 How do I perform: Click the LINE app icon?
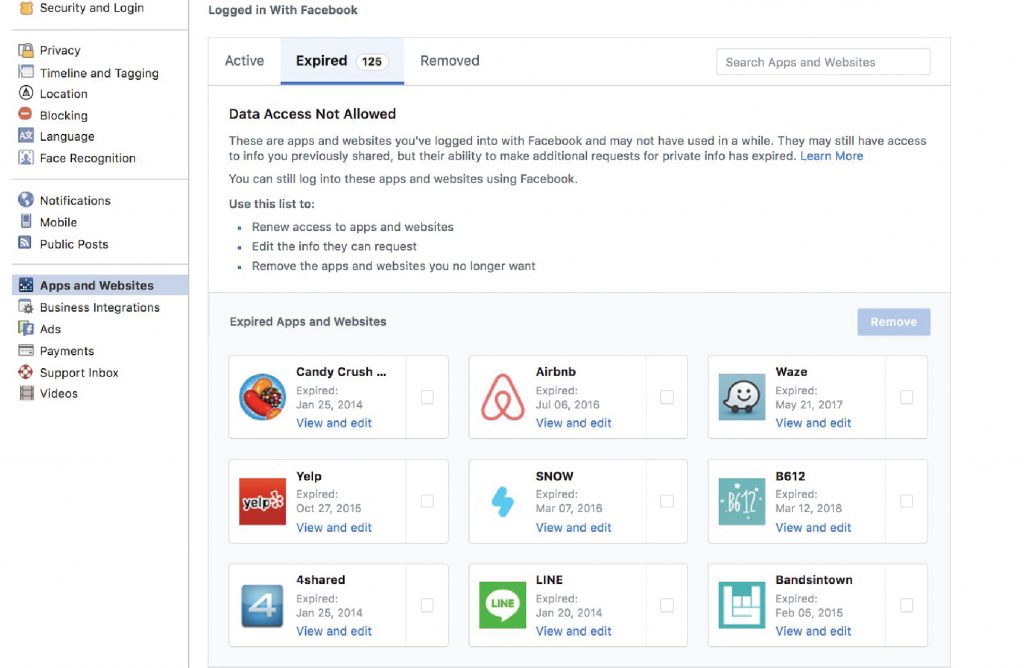(501, 604)
